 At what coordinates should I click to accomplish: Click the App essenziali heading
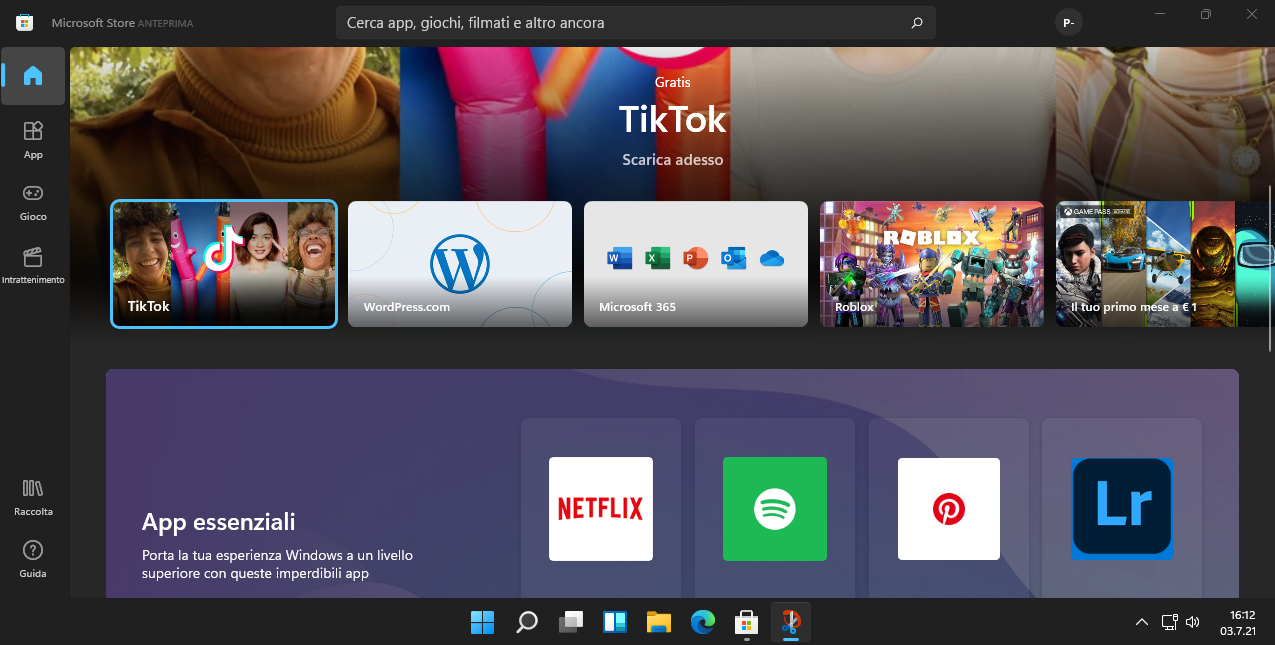218,522
